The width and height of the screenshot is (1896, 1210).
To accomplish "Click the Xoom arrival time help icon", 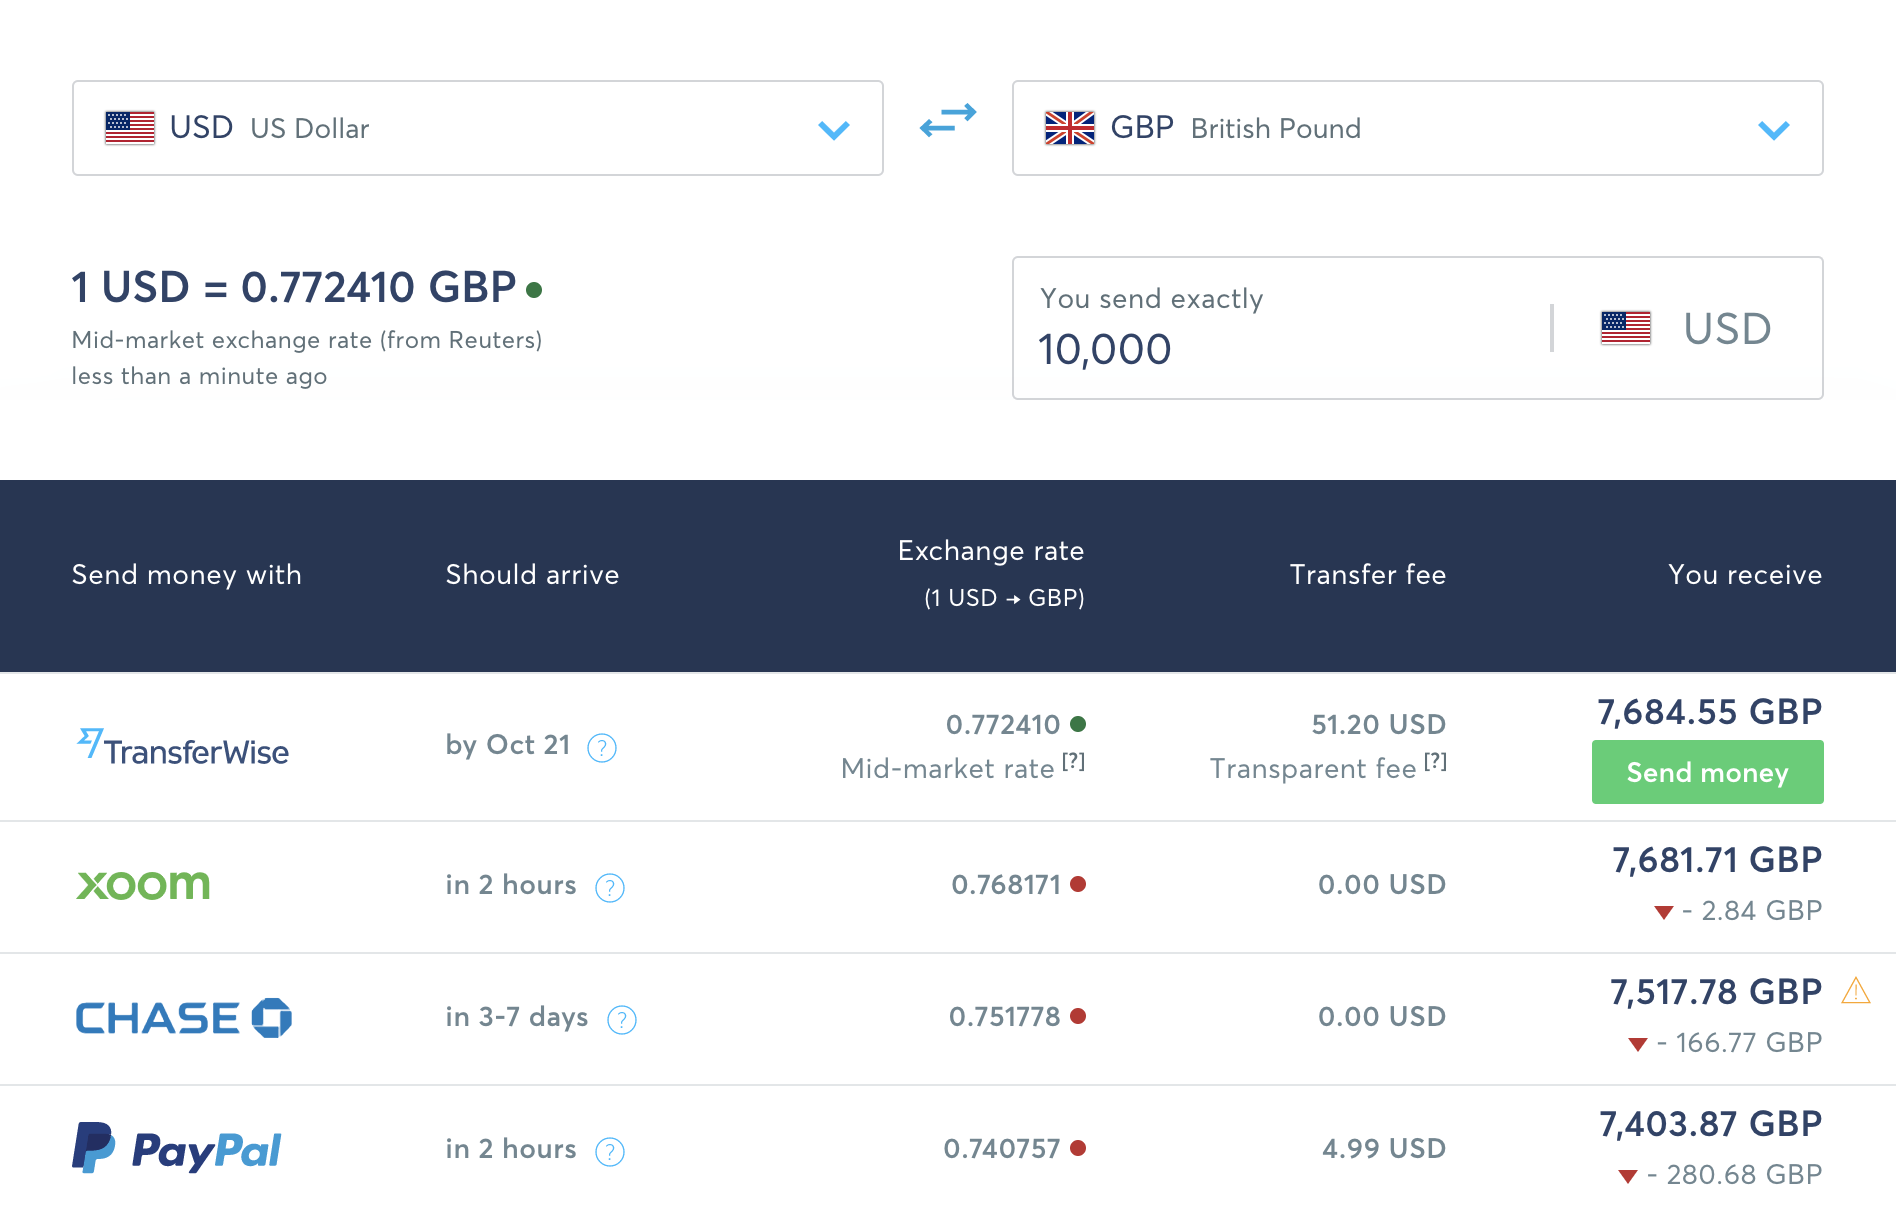I will [610, 887].
